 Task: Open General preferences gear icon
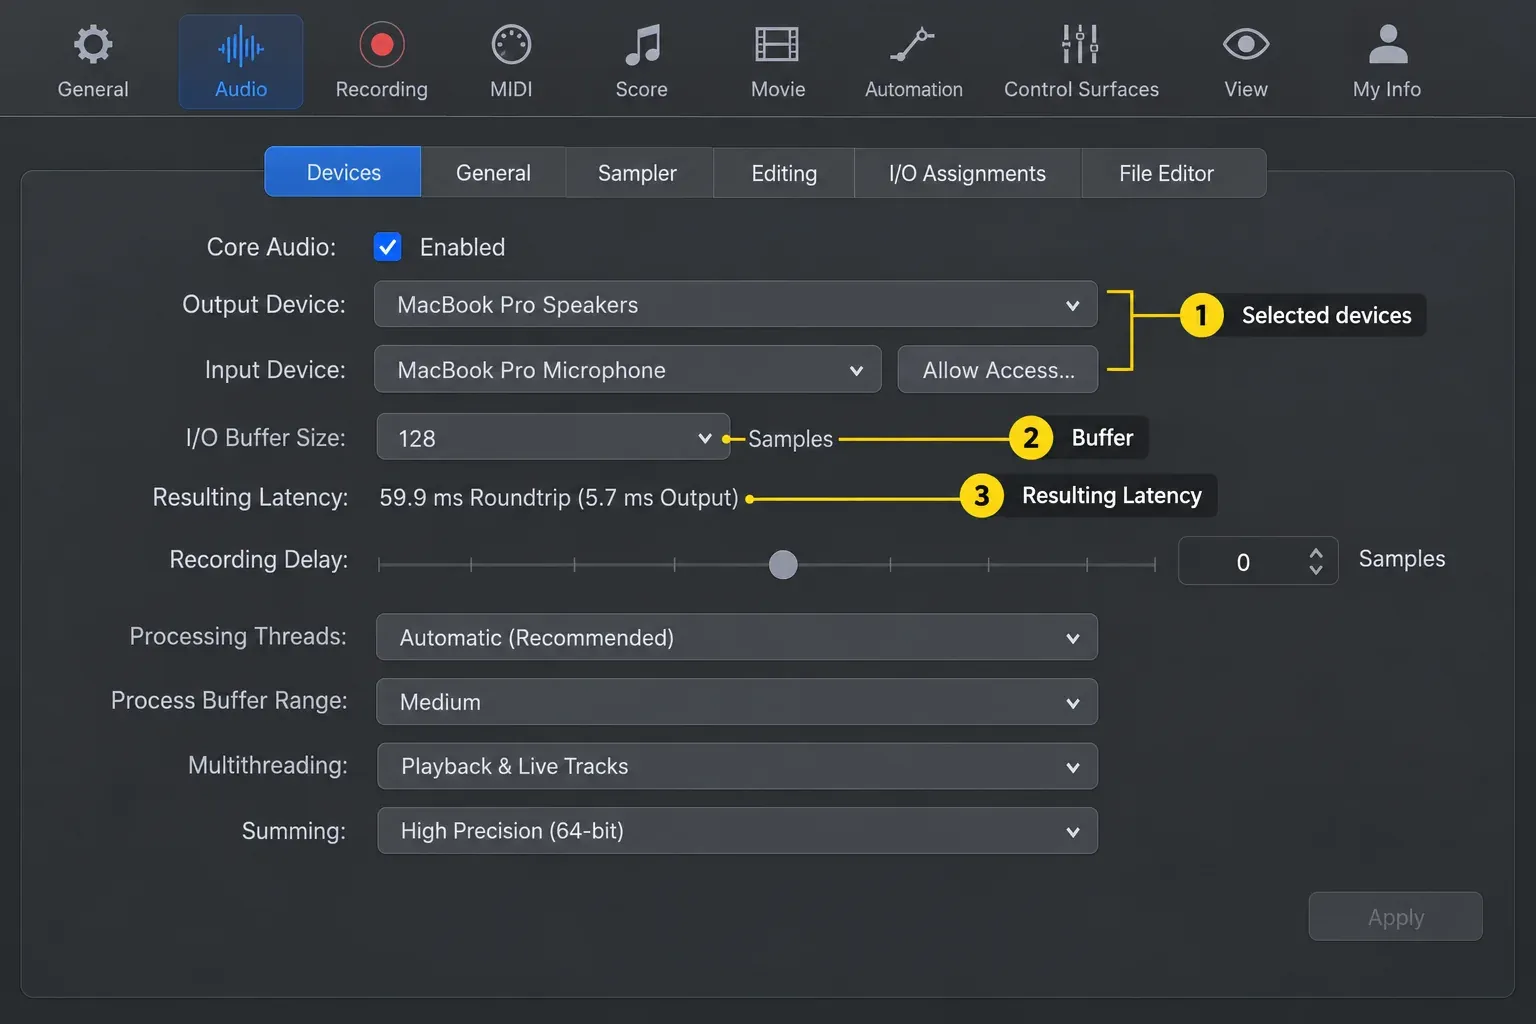coord(93,45)
